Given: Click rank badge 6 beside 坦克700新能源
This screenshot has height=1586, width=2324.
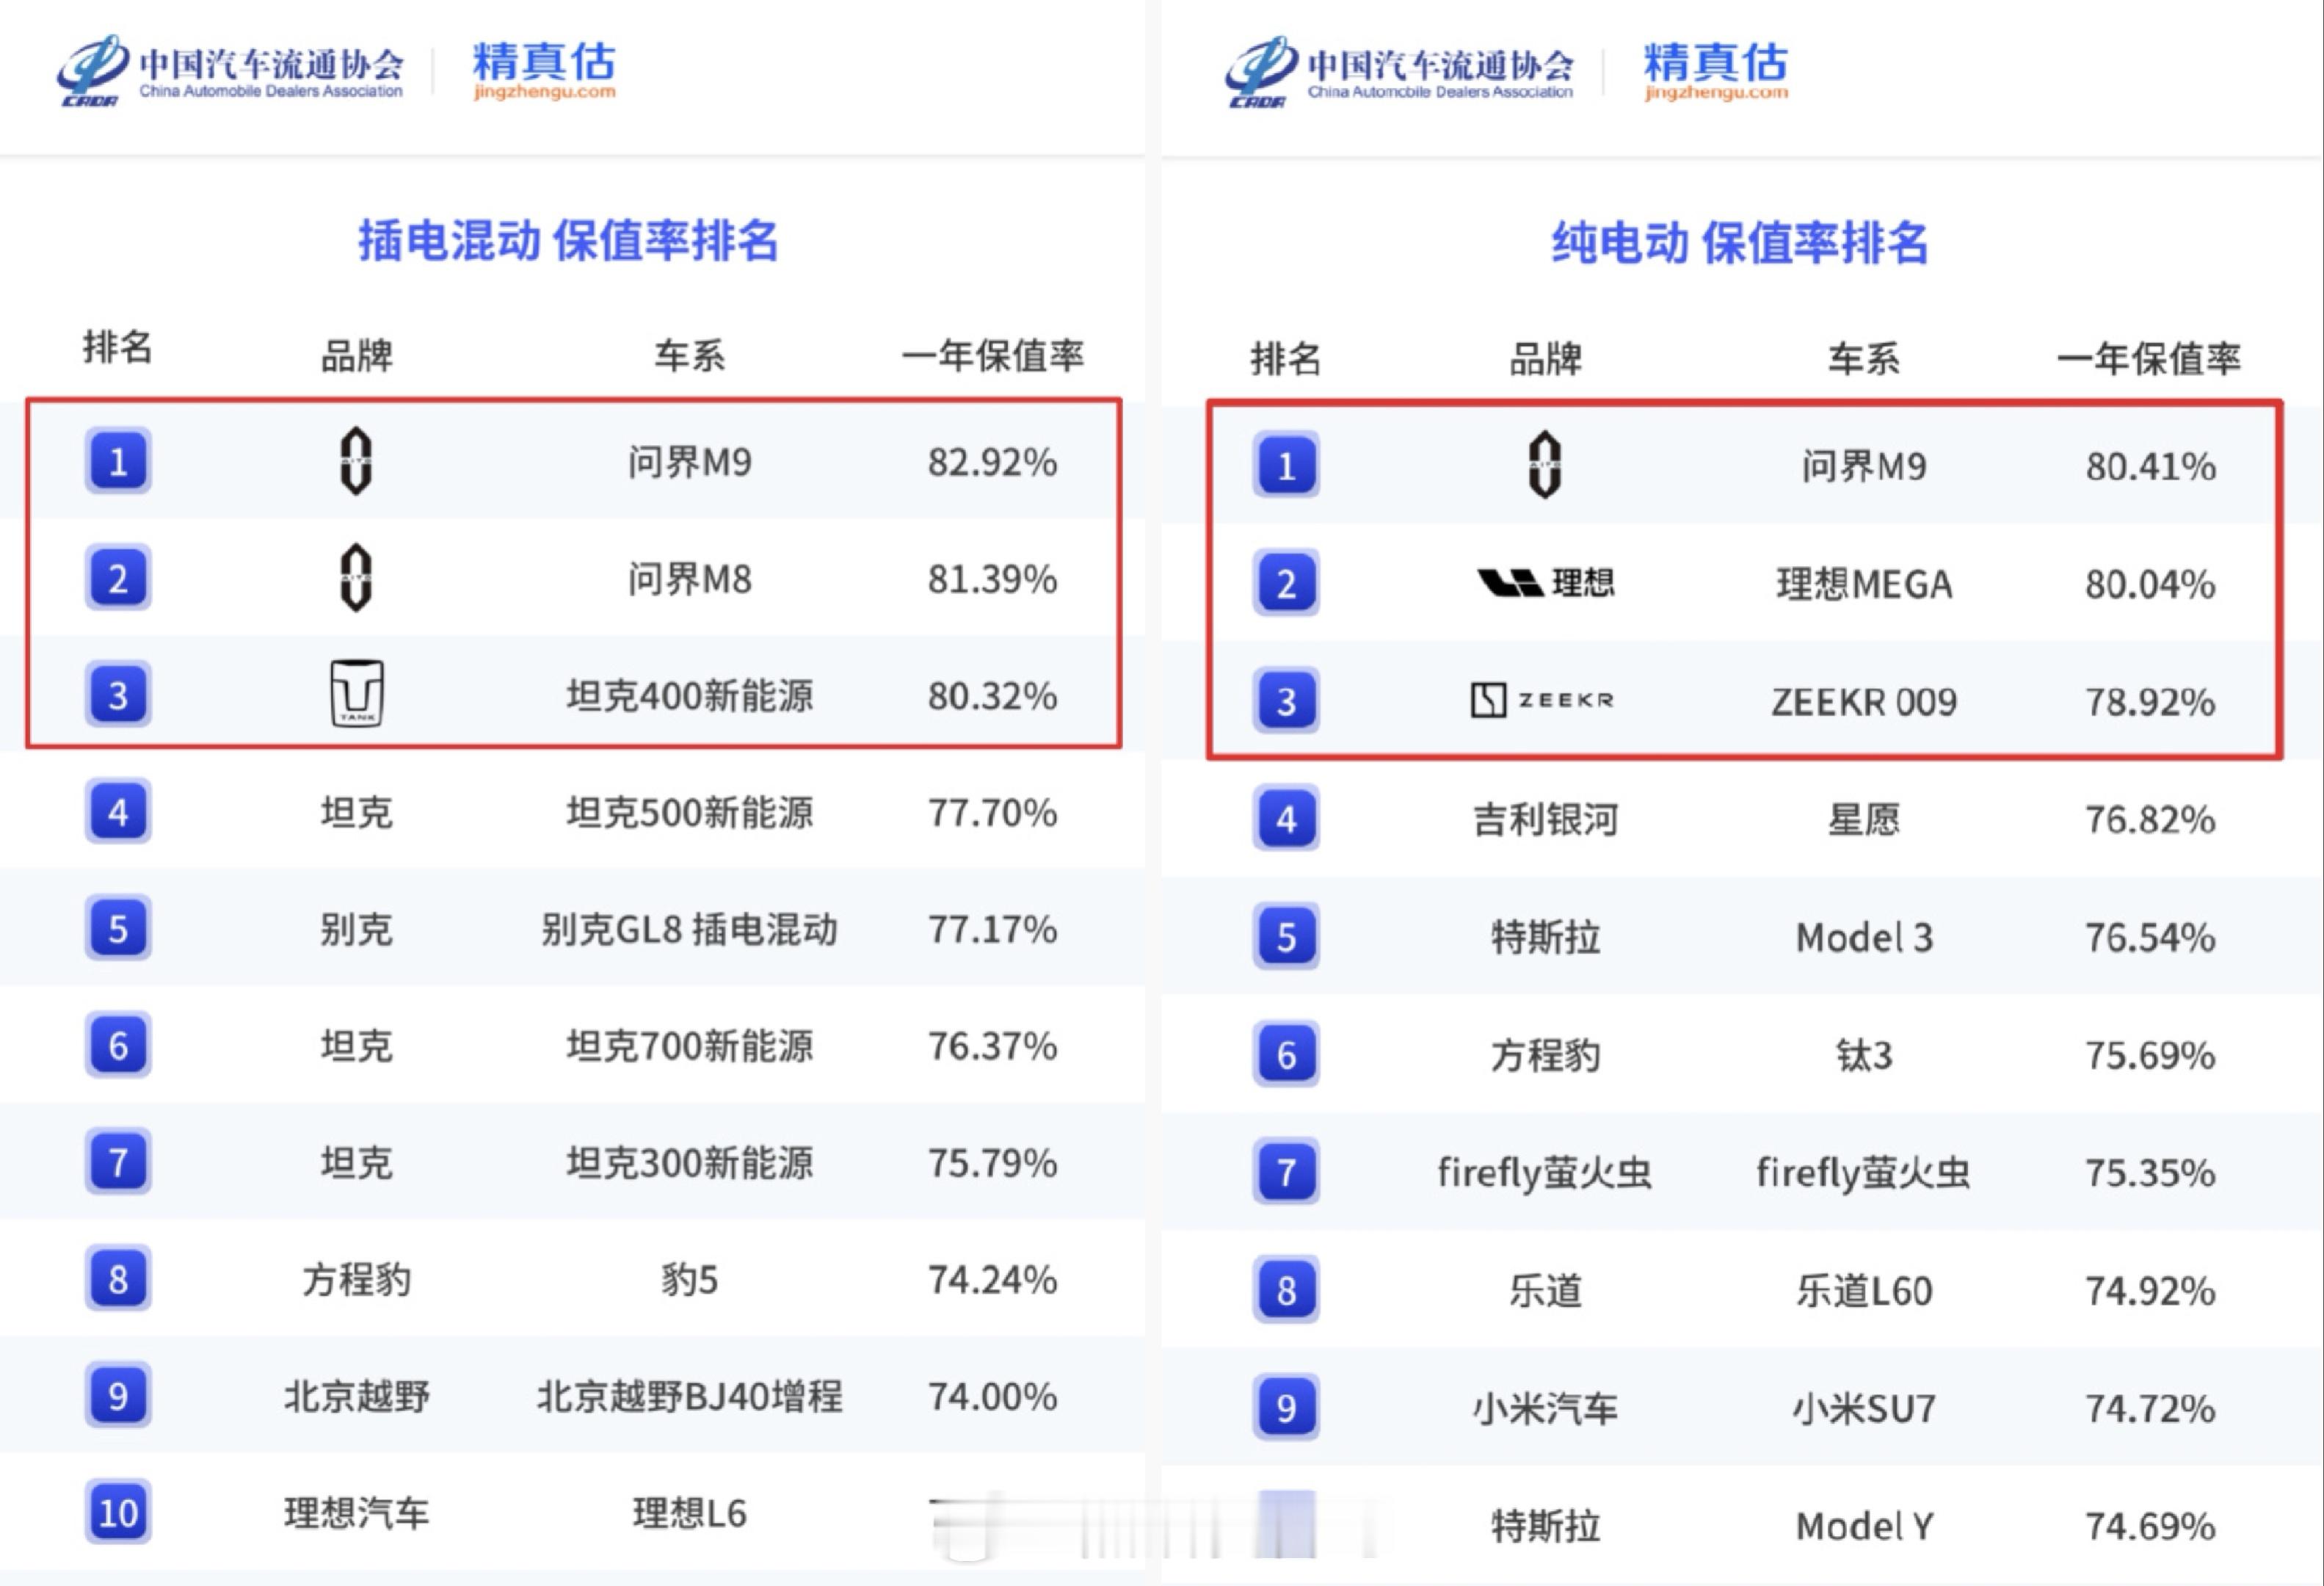Looking at the screenshot, I should tap(118, 1046).
